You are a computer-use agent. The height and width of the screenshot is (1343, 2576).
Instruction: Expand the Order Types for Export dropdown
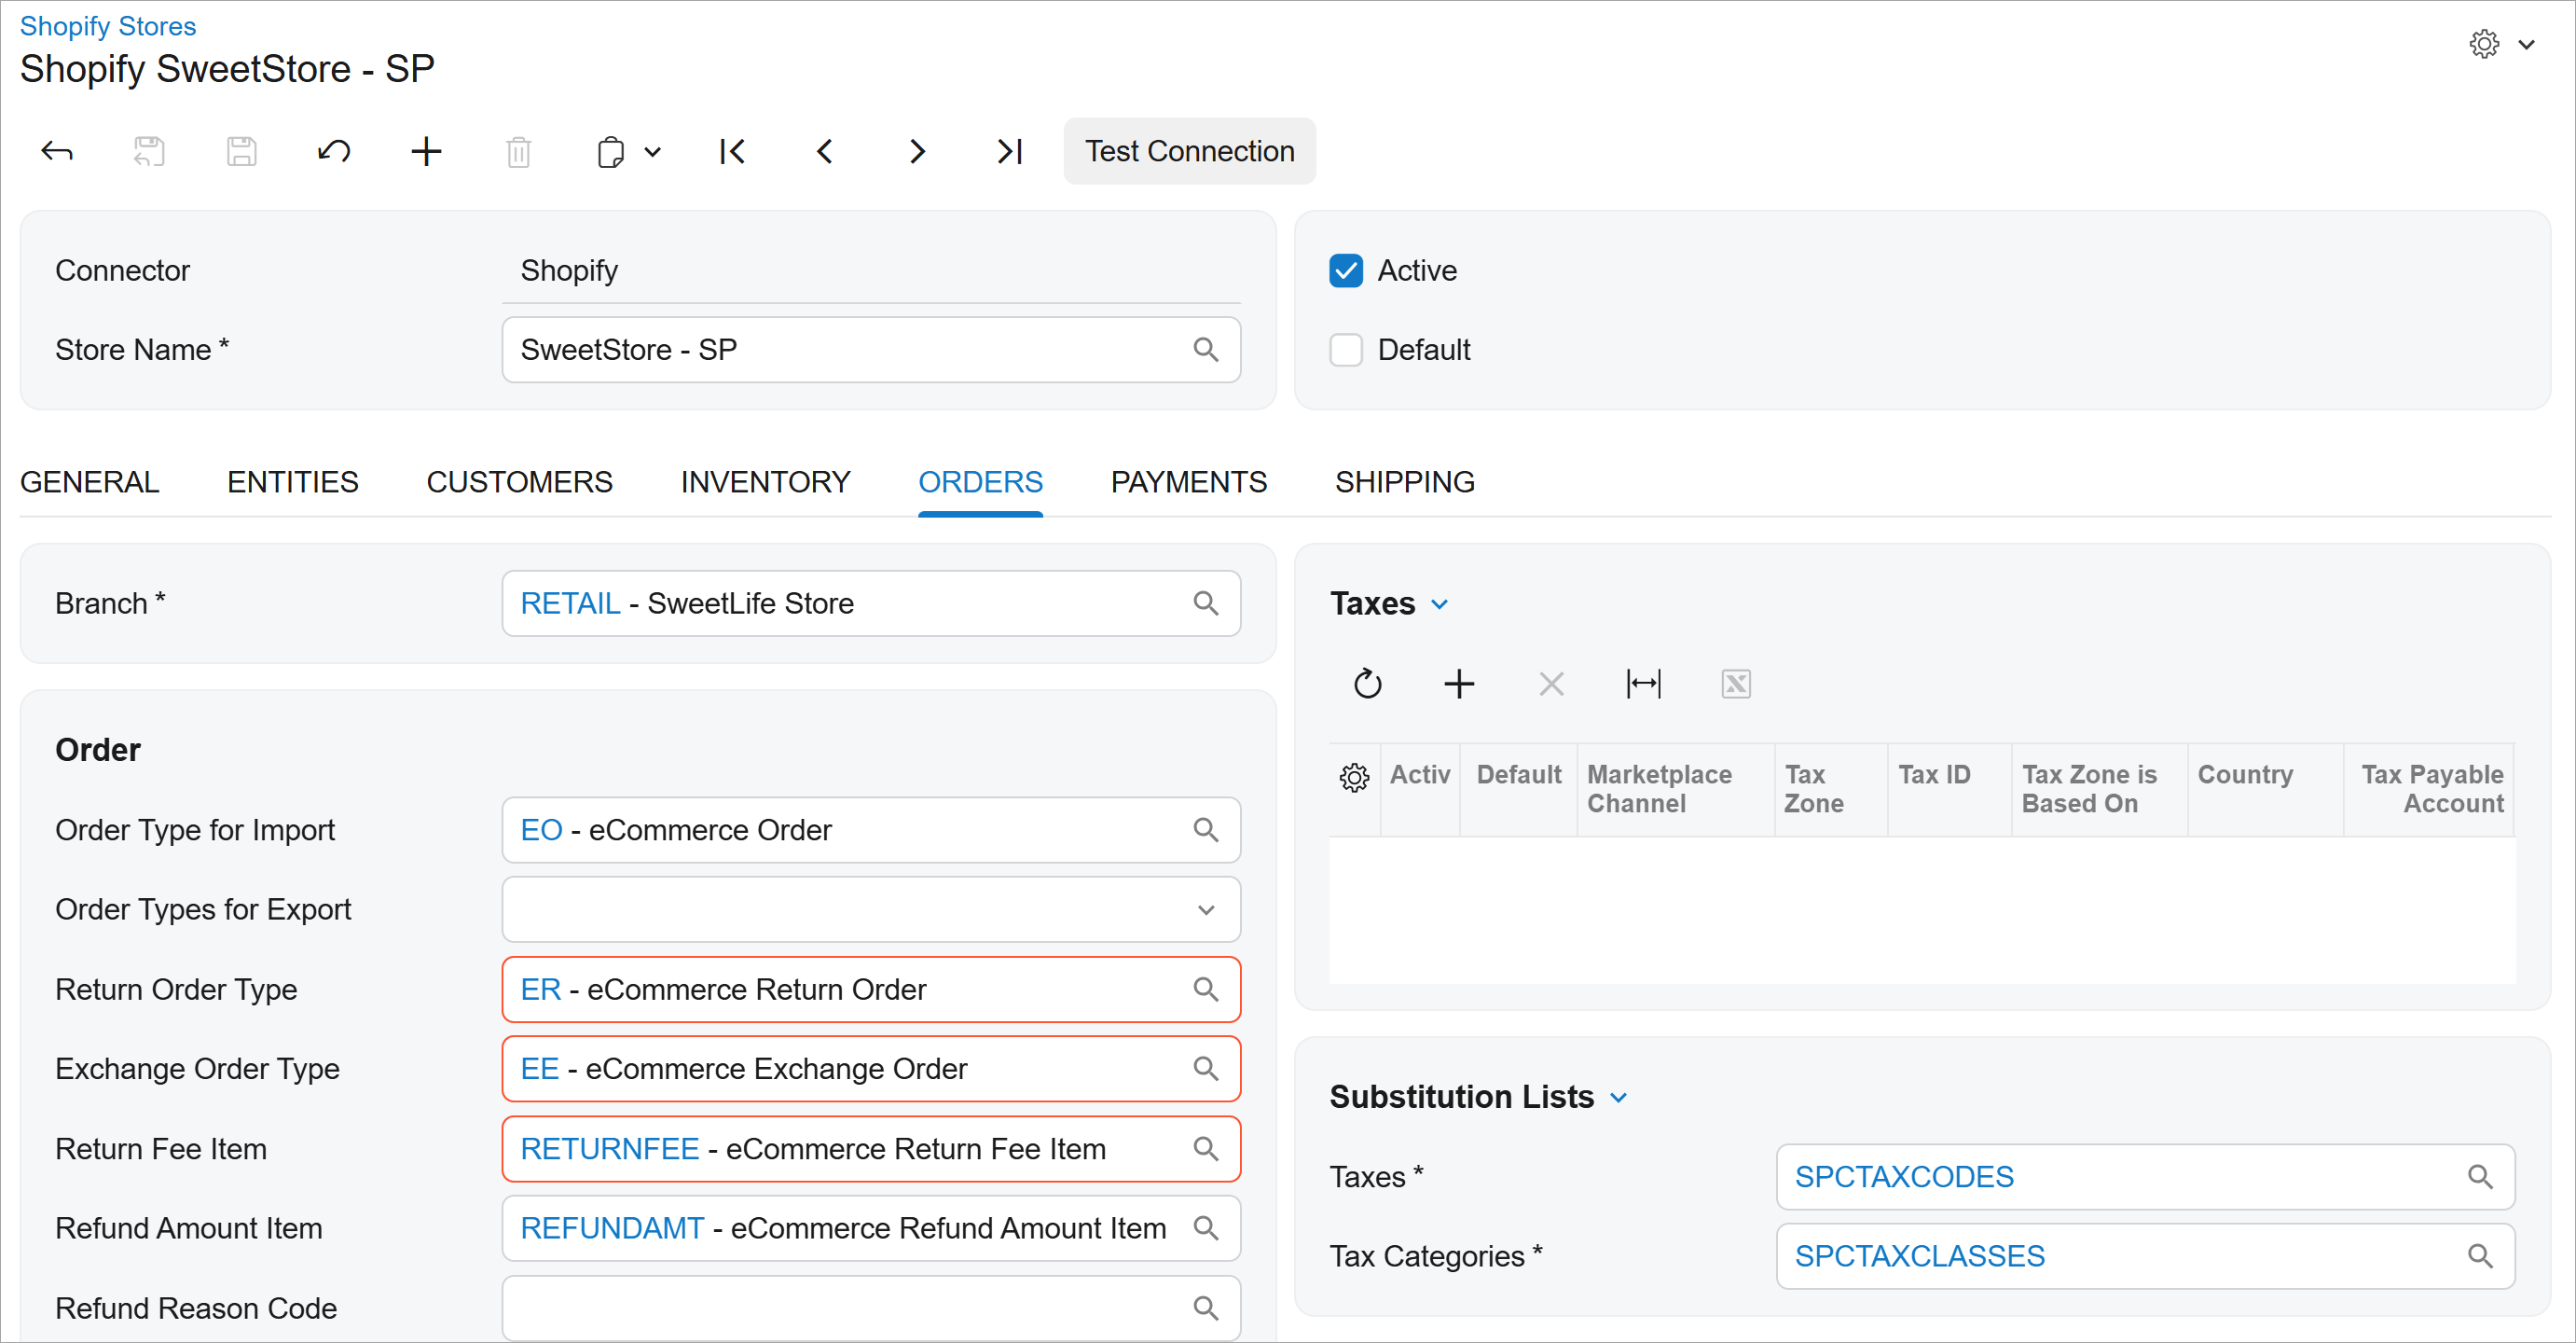1205,910
